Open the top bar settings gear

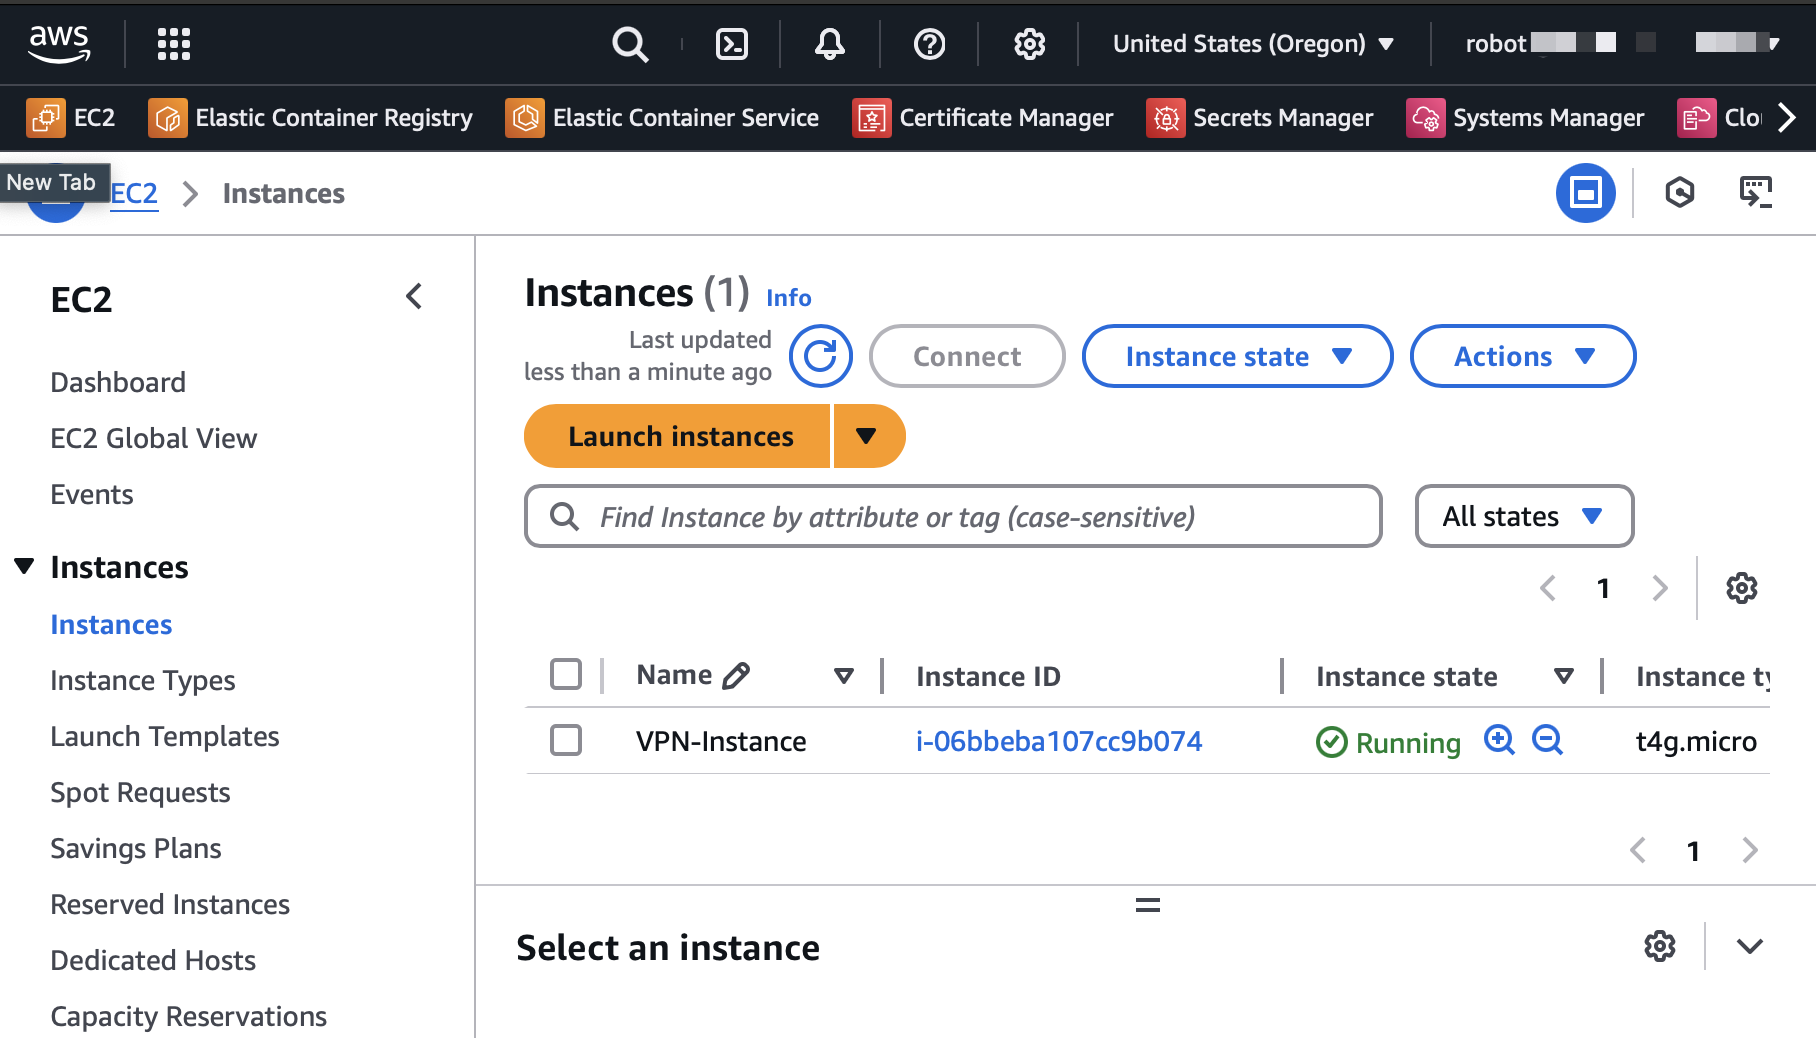[1030, 43]
